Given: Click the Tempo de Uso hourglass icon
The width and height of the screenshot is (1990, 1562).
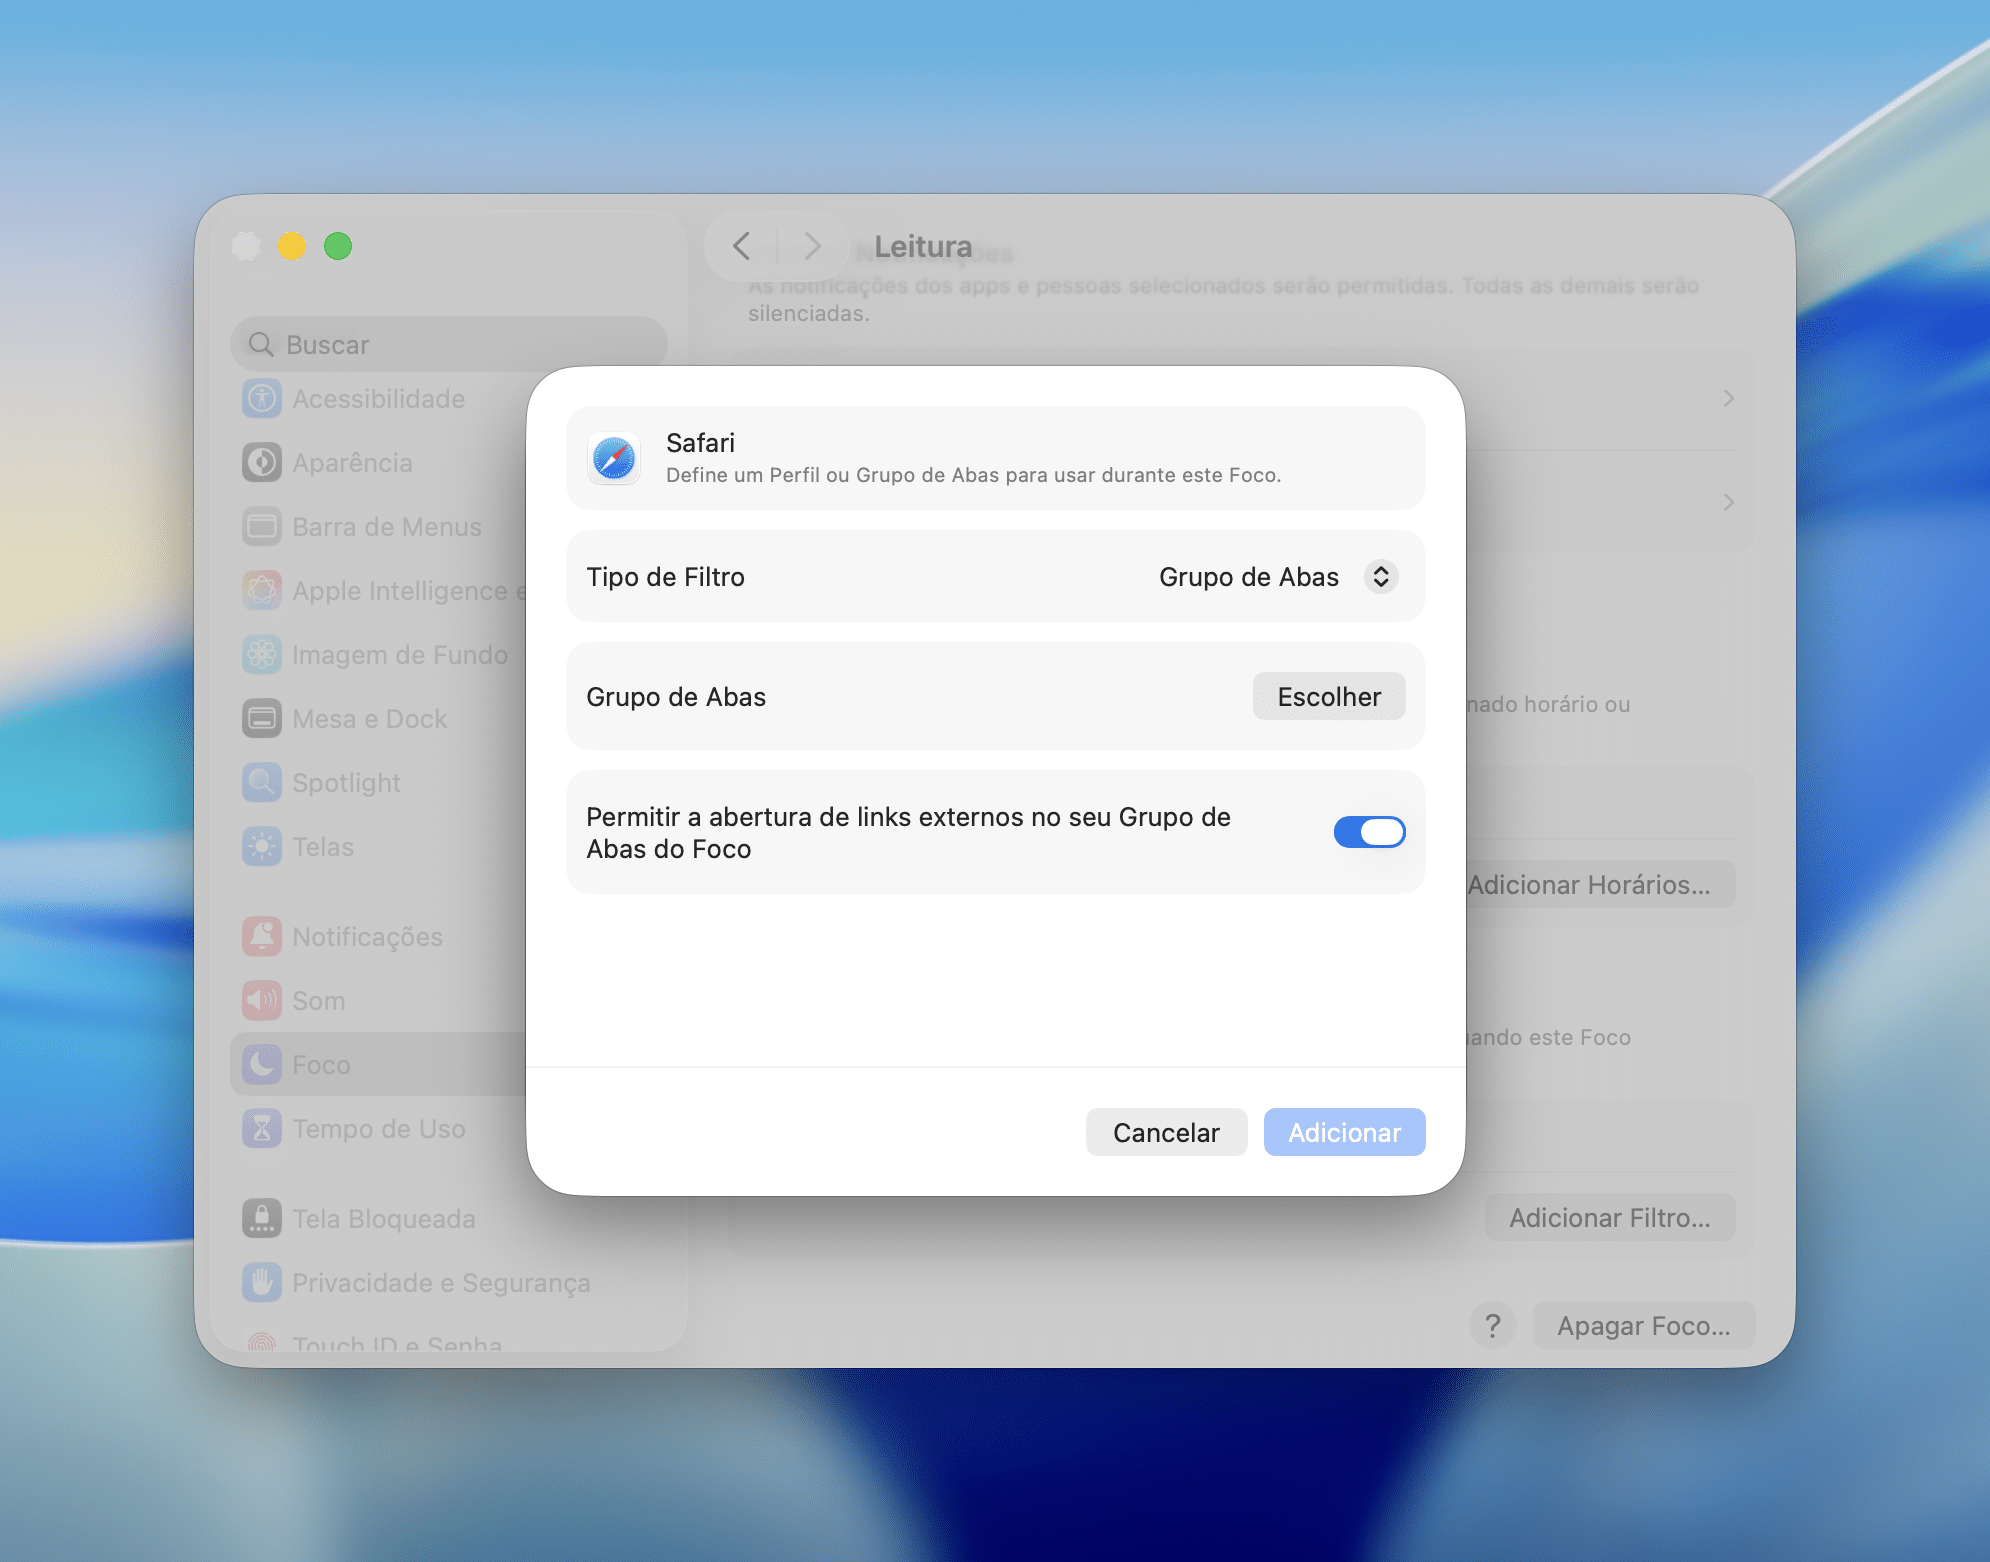Looking at the screenshot, I should (262, 1129).
